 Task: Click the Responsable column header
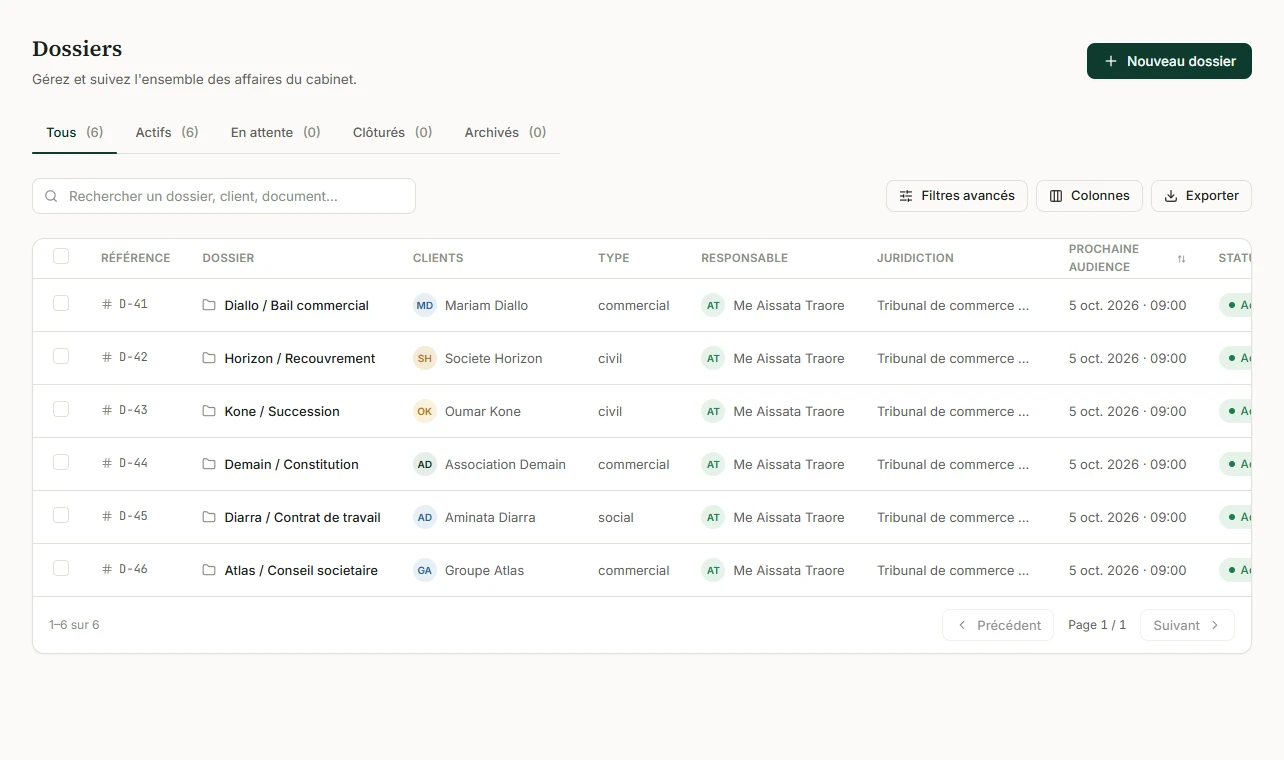pos(744,258)
